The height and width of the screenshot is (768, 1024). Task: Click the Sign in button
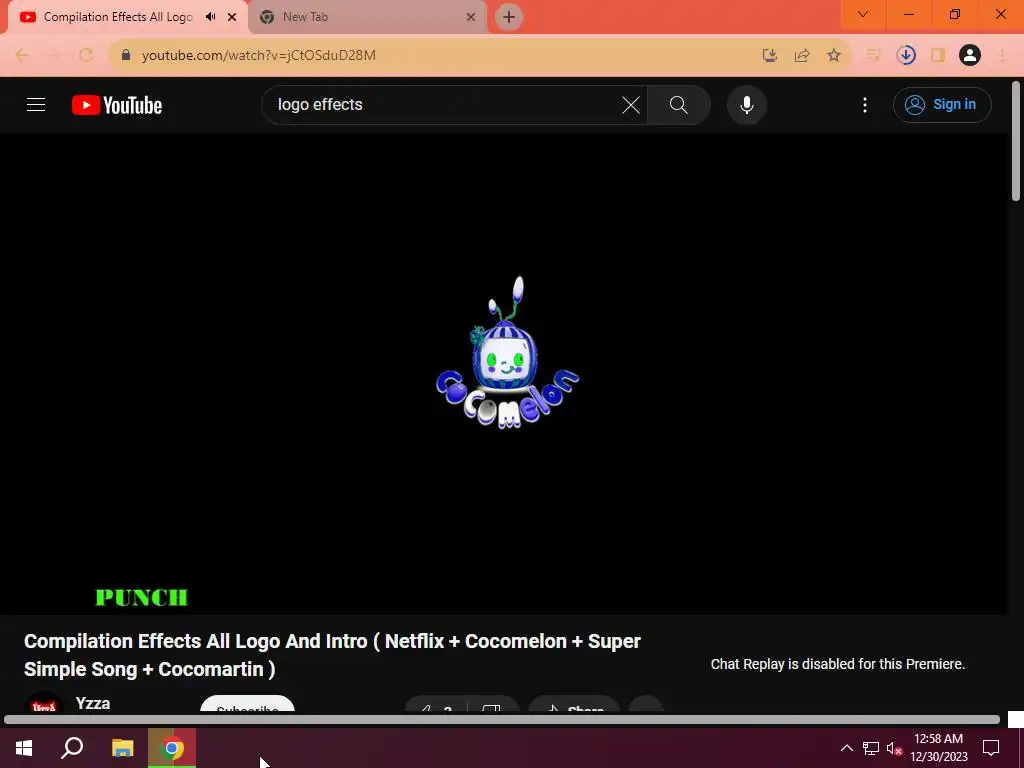[942, 104]
